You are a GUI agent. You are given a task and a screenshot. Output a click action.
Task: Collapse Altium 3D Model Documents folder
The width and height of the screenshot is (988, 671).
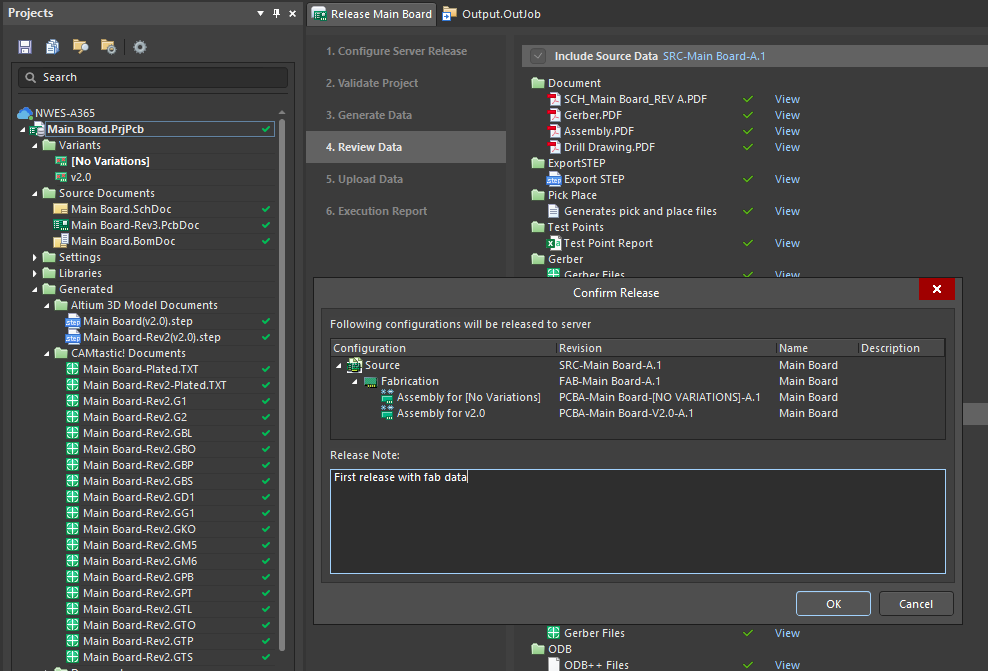coord(47,306)
